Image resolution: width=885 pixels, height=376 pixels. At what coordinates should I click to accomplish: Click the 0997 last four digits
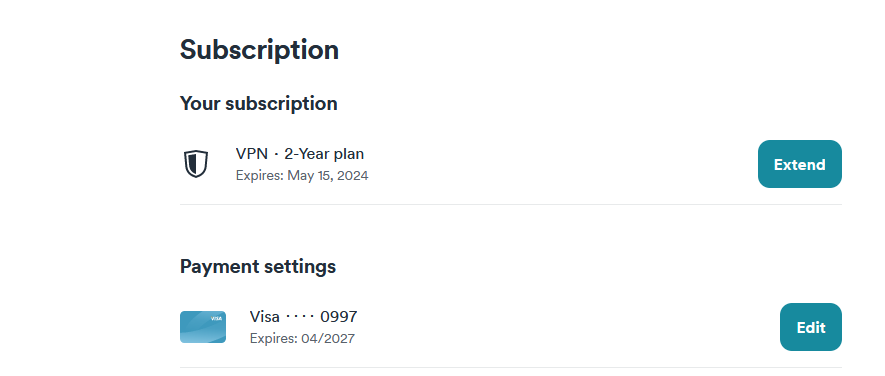point(339,317)
